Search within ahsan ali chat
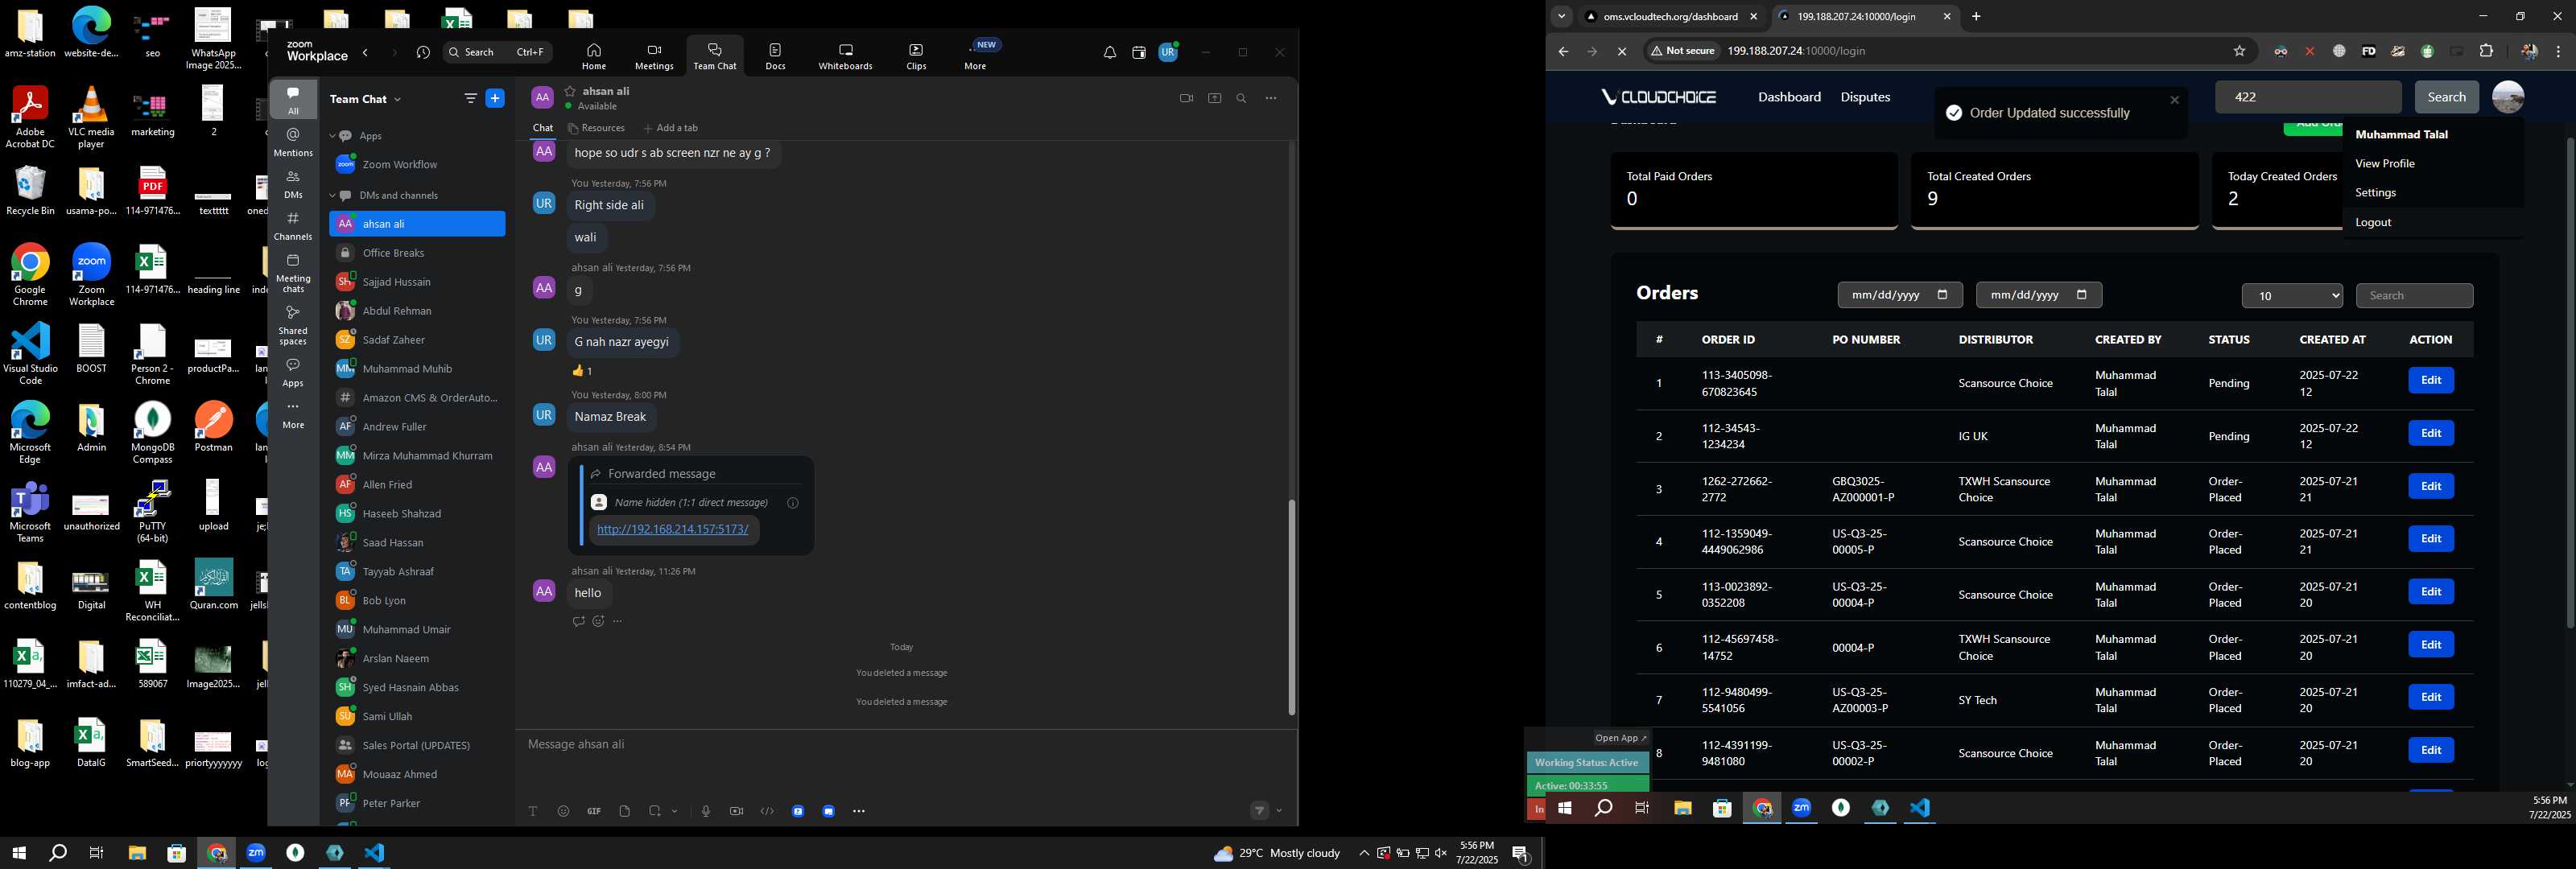This screenshot has height=869, width=2576. click(x=1241, y=98)
